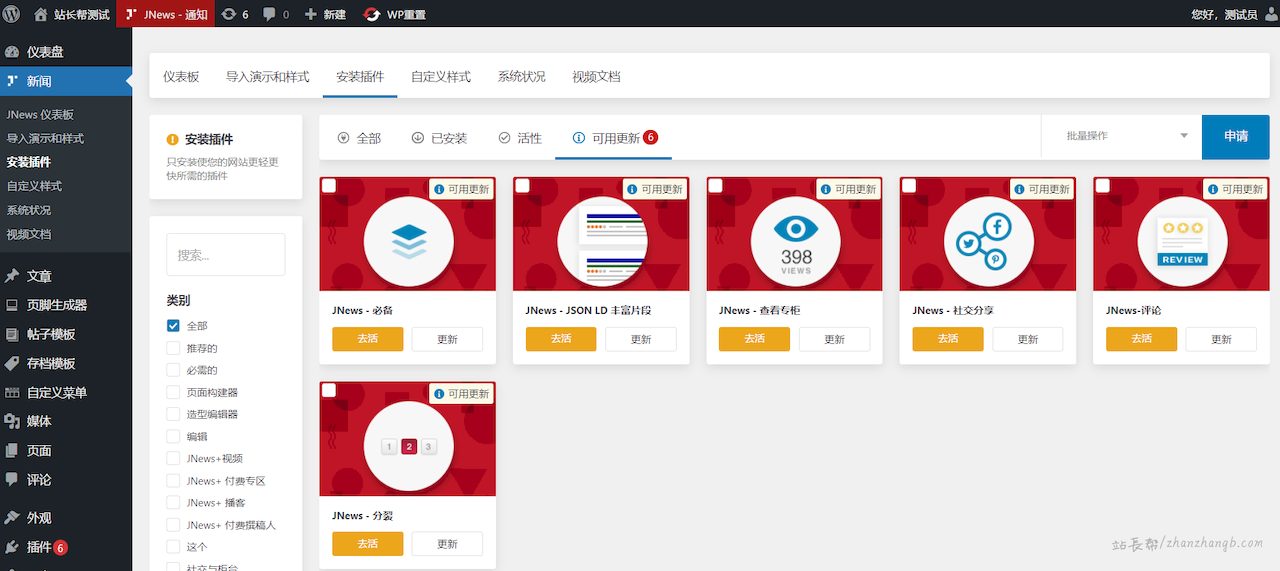Switch to the 系统状况 tab
The width and height of the screenshot is (1280, 571).
coord(521,77)
